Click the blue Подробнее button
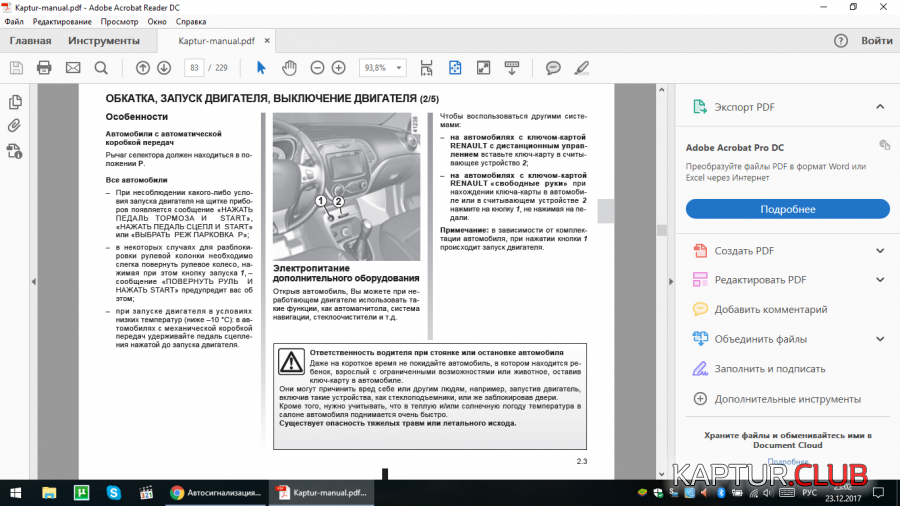 (x=788, y=209)
